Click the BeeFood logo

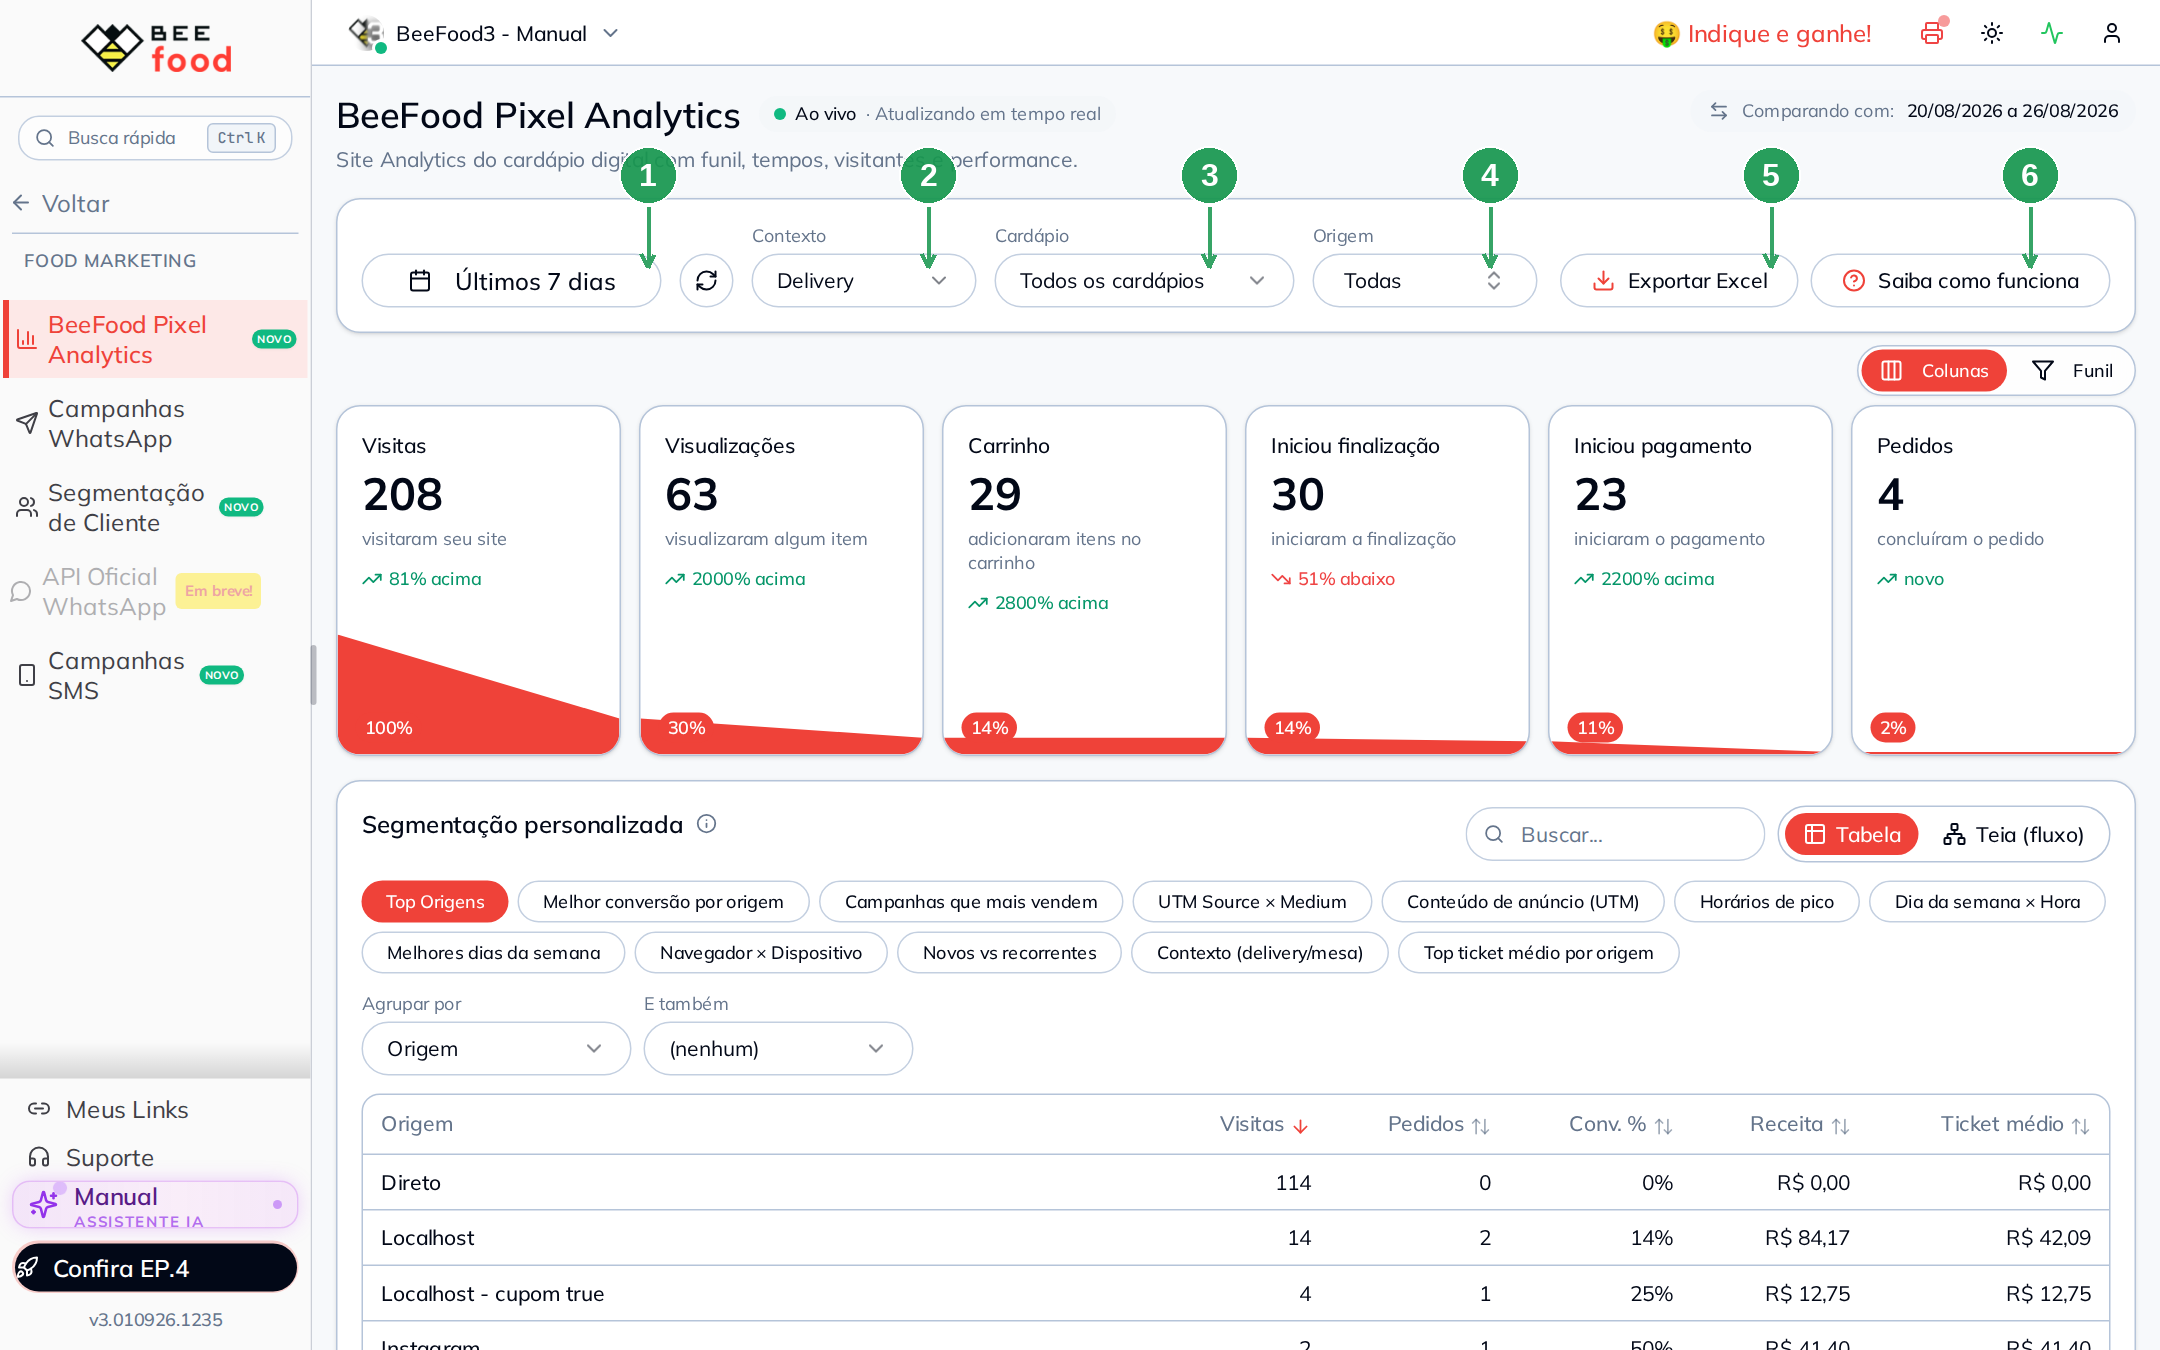coord(156,47)
